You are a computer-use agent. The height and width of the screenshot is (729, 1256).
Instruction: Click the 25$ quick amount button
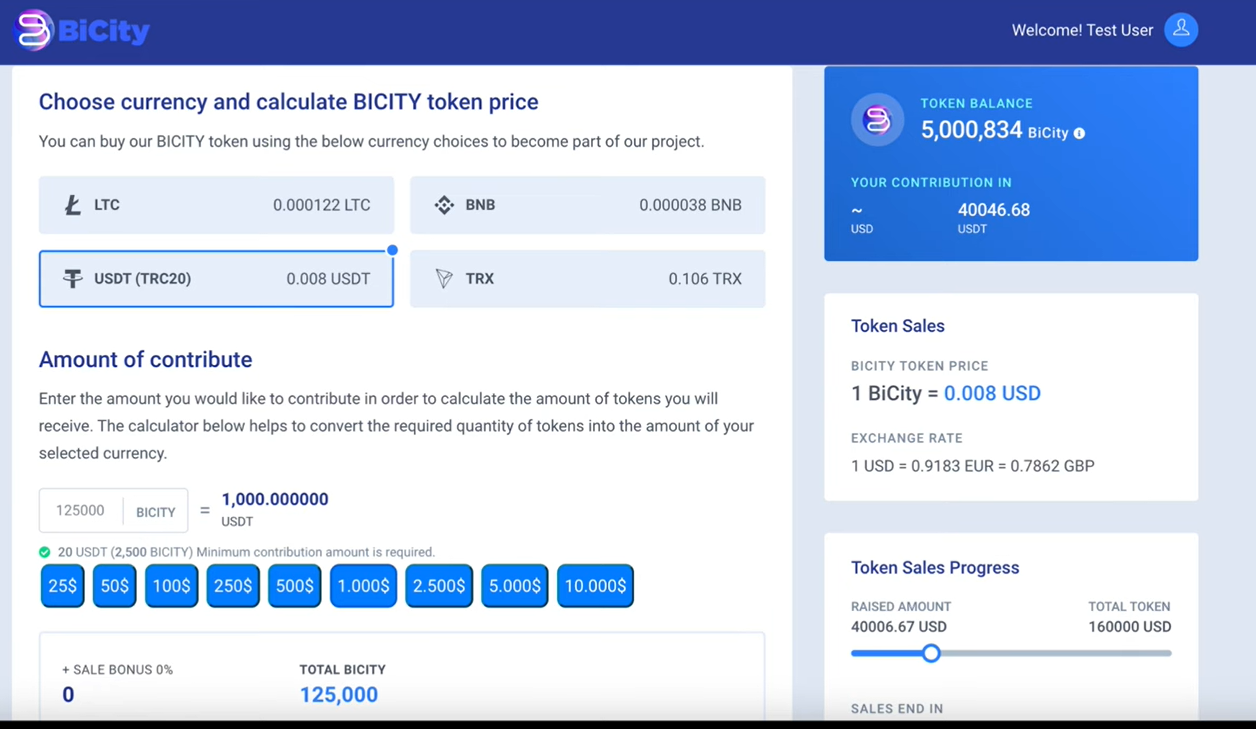click(x=62, y=586)
